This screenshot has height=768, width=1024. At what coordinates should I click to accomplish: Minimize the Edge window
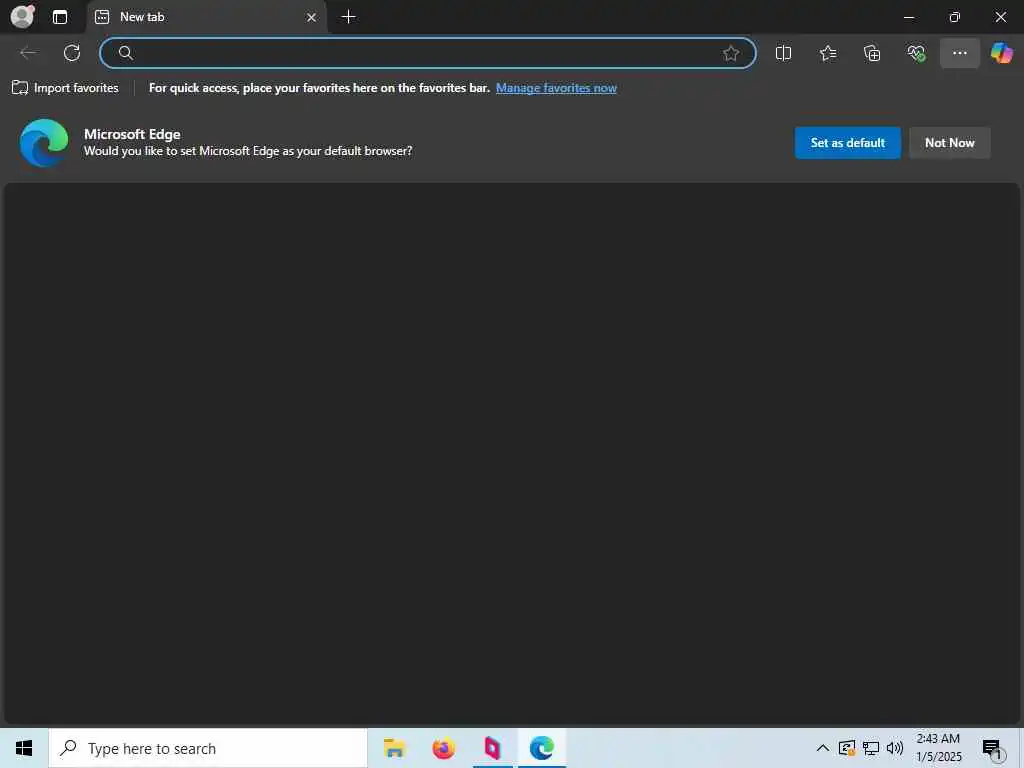tap(908, 17)
